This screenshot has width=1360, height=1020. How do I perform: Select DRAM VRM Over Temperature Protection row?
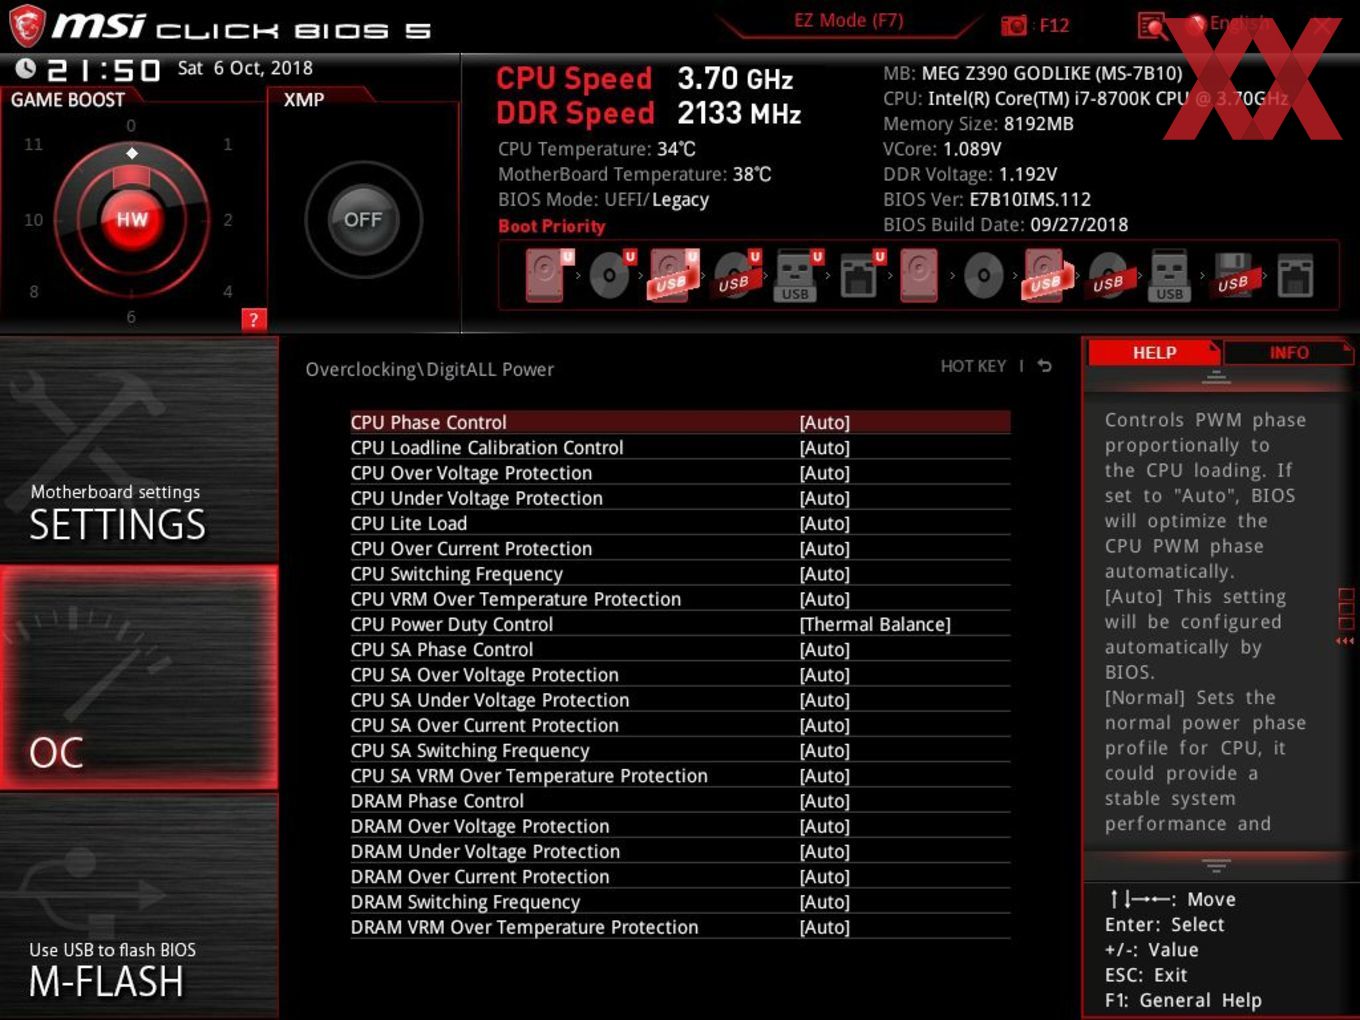click(x=680, y=927)
